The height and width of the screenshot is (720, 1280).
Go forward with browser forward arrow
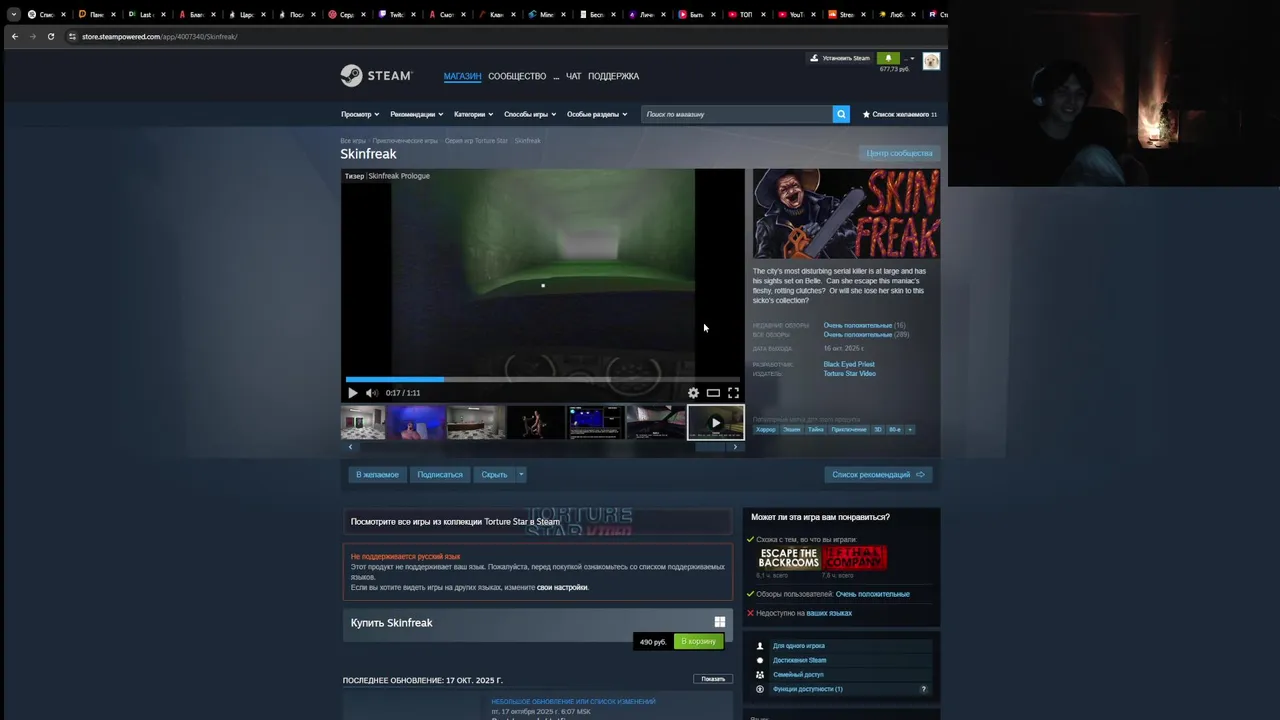[x=33, y=36]
